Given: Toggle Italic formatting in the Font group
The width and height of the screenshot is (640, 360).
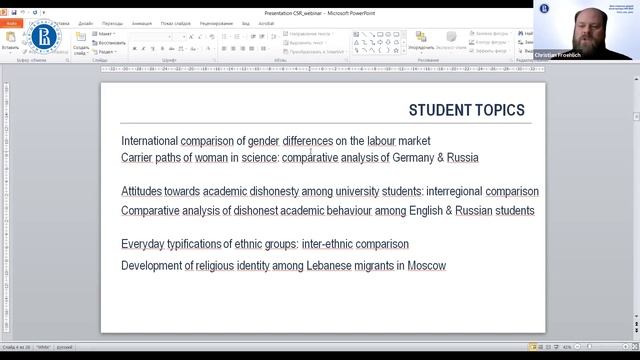Looking at the screenshot, I should [x=144, y=49].
